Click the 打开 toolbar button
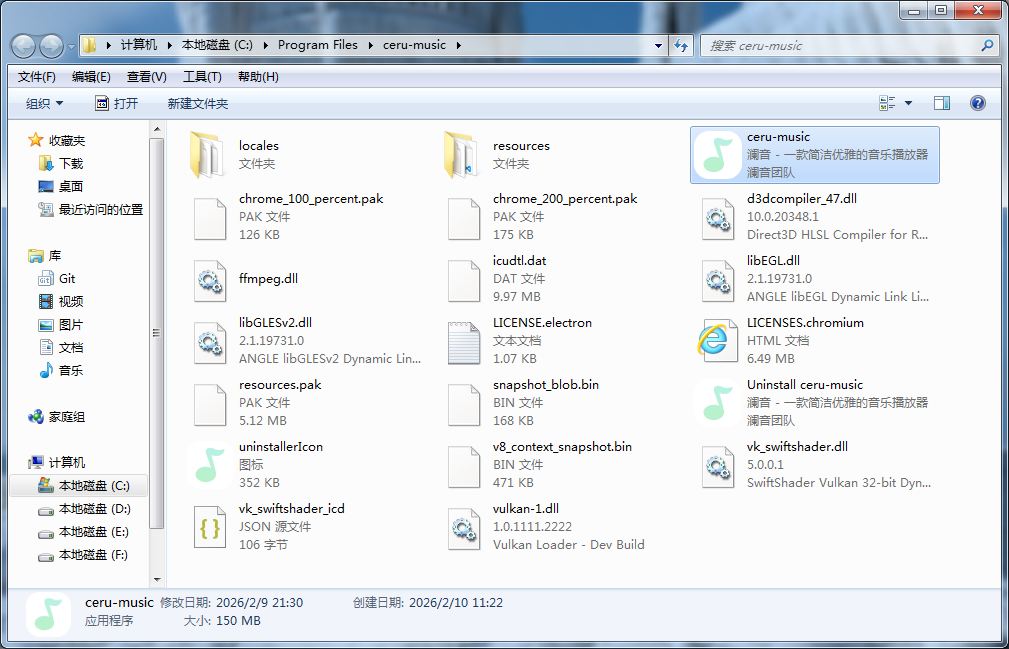The image size is (1009, 649). pos(116,103)
